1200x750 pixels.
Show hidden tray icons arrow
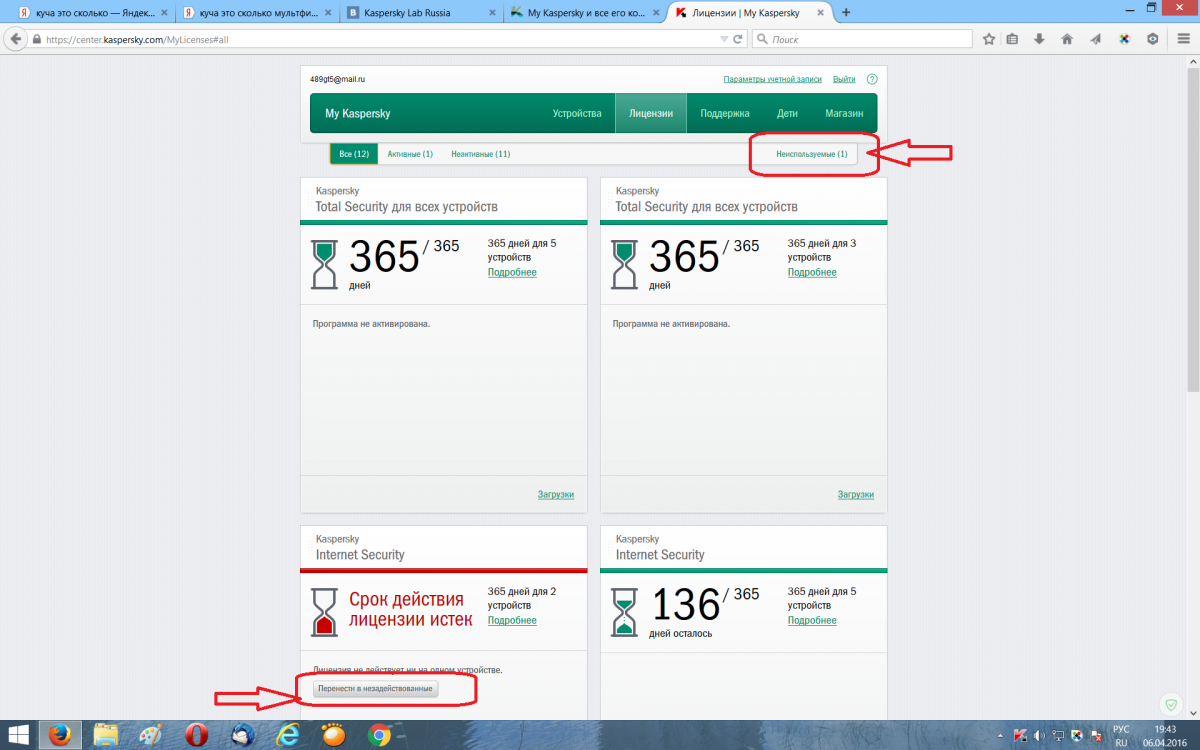(x=998, y=735)
